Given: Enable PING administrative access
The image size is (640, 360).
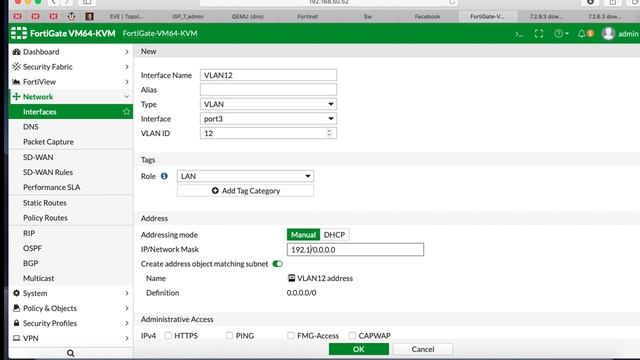Looking at the screenshot, I should (229, 336).
